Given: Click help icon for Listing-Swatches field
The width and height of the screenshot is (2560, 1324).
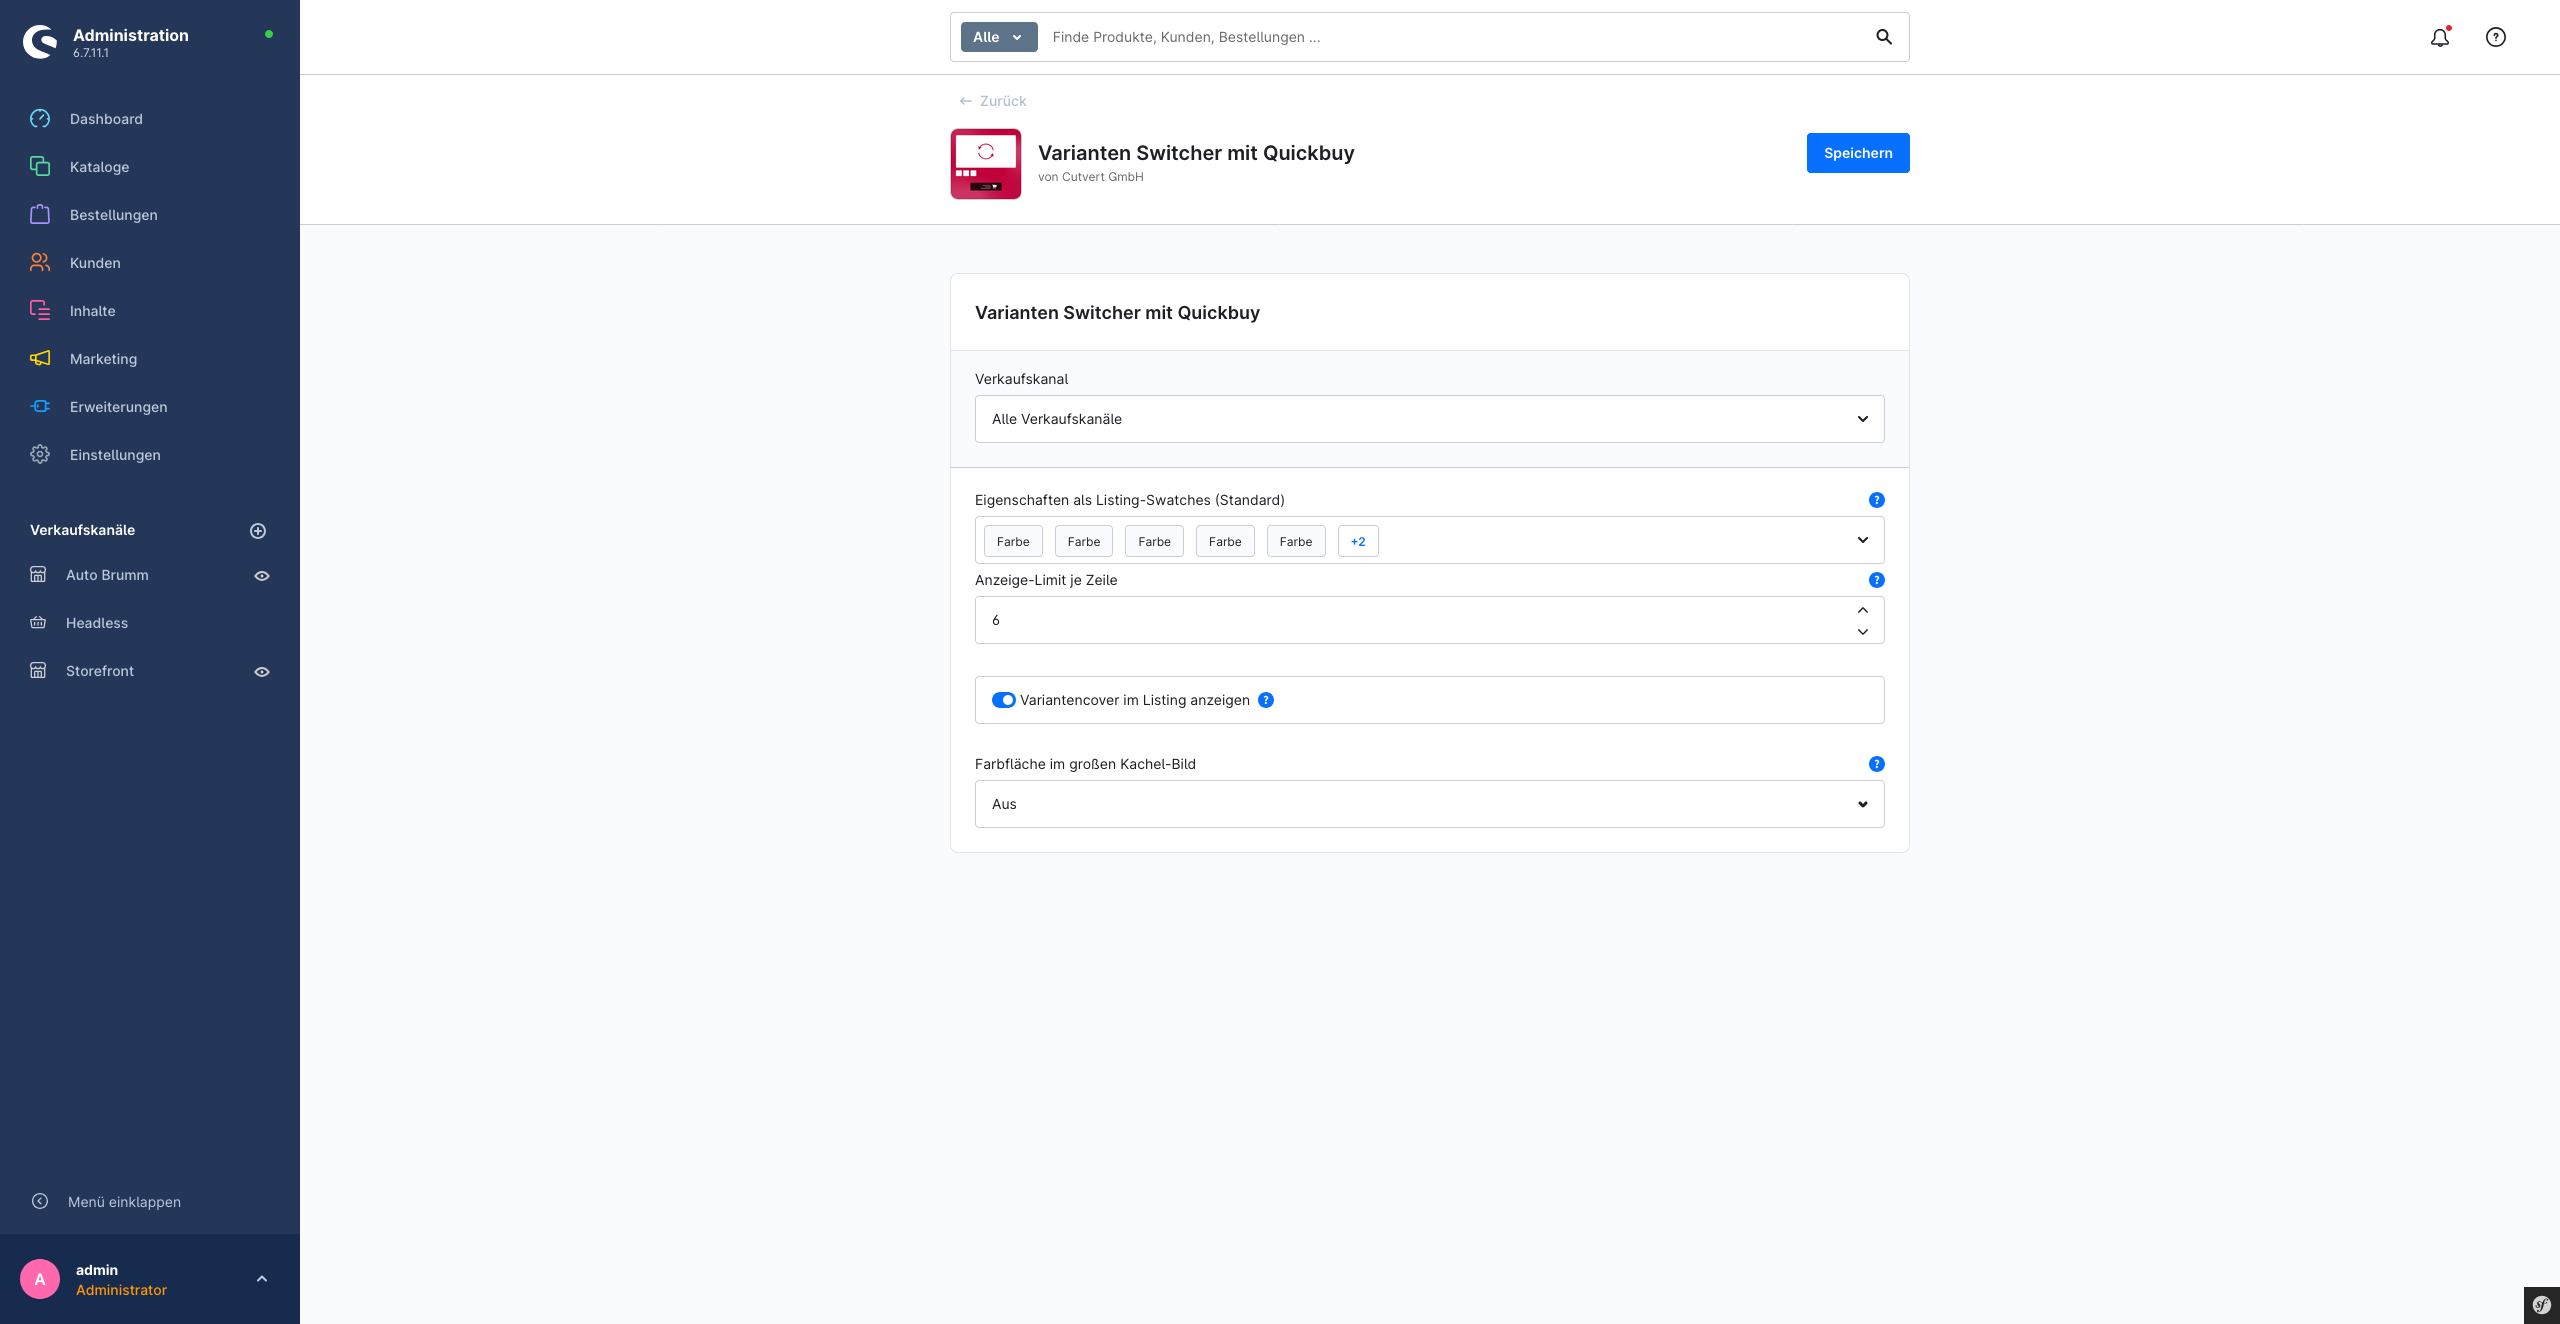Looking at the screenshot, I should pyautogui.click(x=1877, y=500).
